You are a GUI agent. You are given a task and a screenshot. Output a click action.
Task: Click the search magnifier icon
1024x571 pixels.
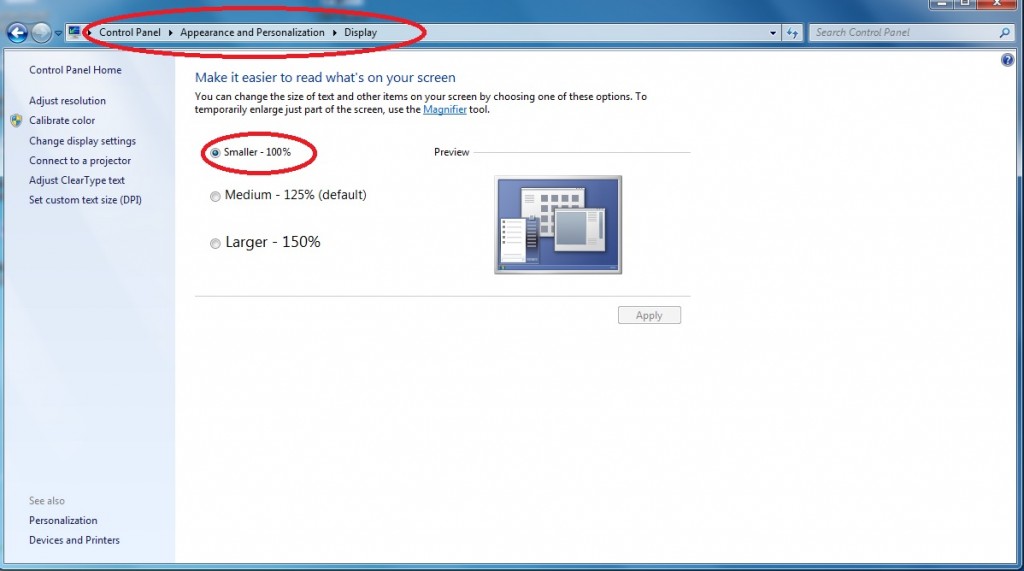pos(1004,33)
